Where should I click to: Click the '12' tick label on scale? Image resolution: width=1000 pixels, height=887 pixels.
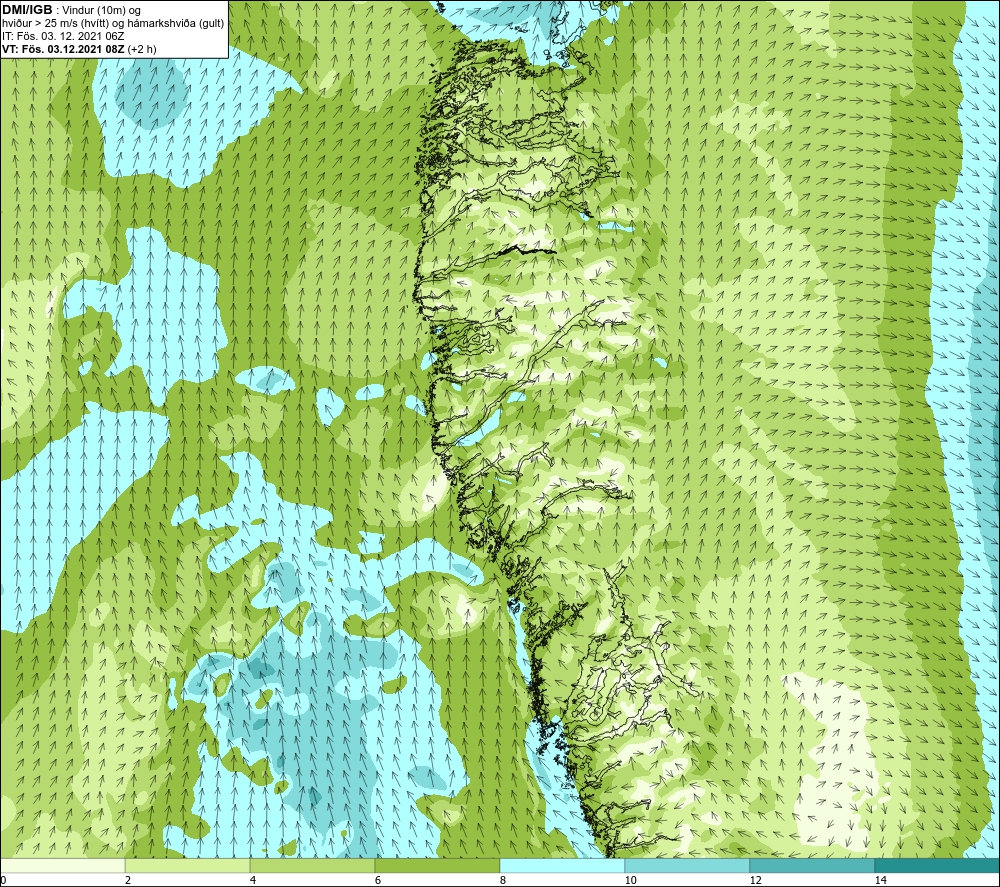pos(756,881)
